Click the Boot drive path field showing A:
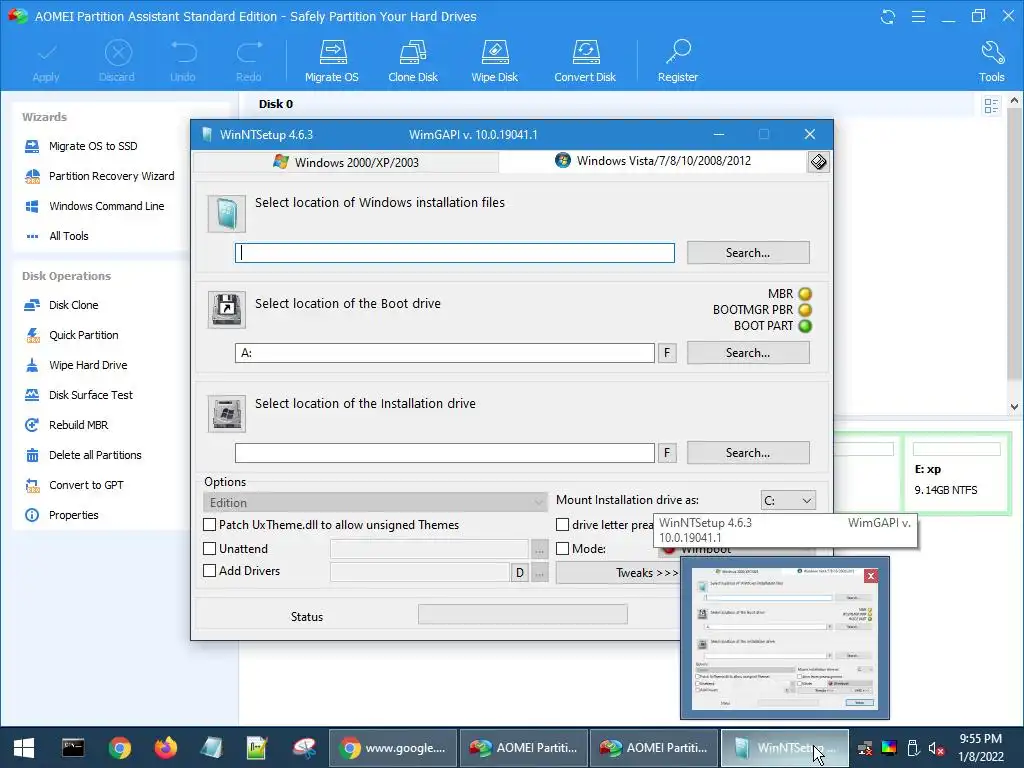The image size is (1024, 768). click(x=445, y=353)
